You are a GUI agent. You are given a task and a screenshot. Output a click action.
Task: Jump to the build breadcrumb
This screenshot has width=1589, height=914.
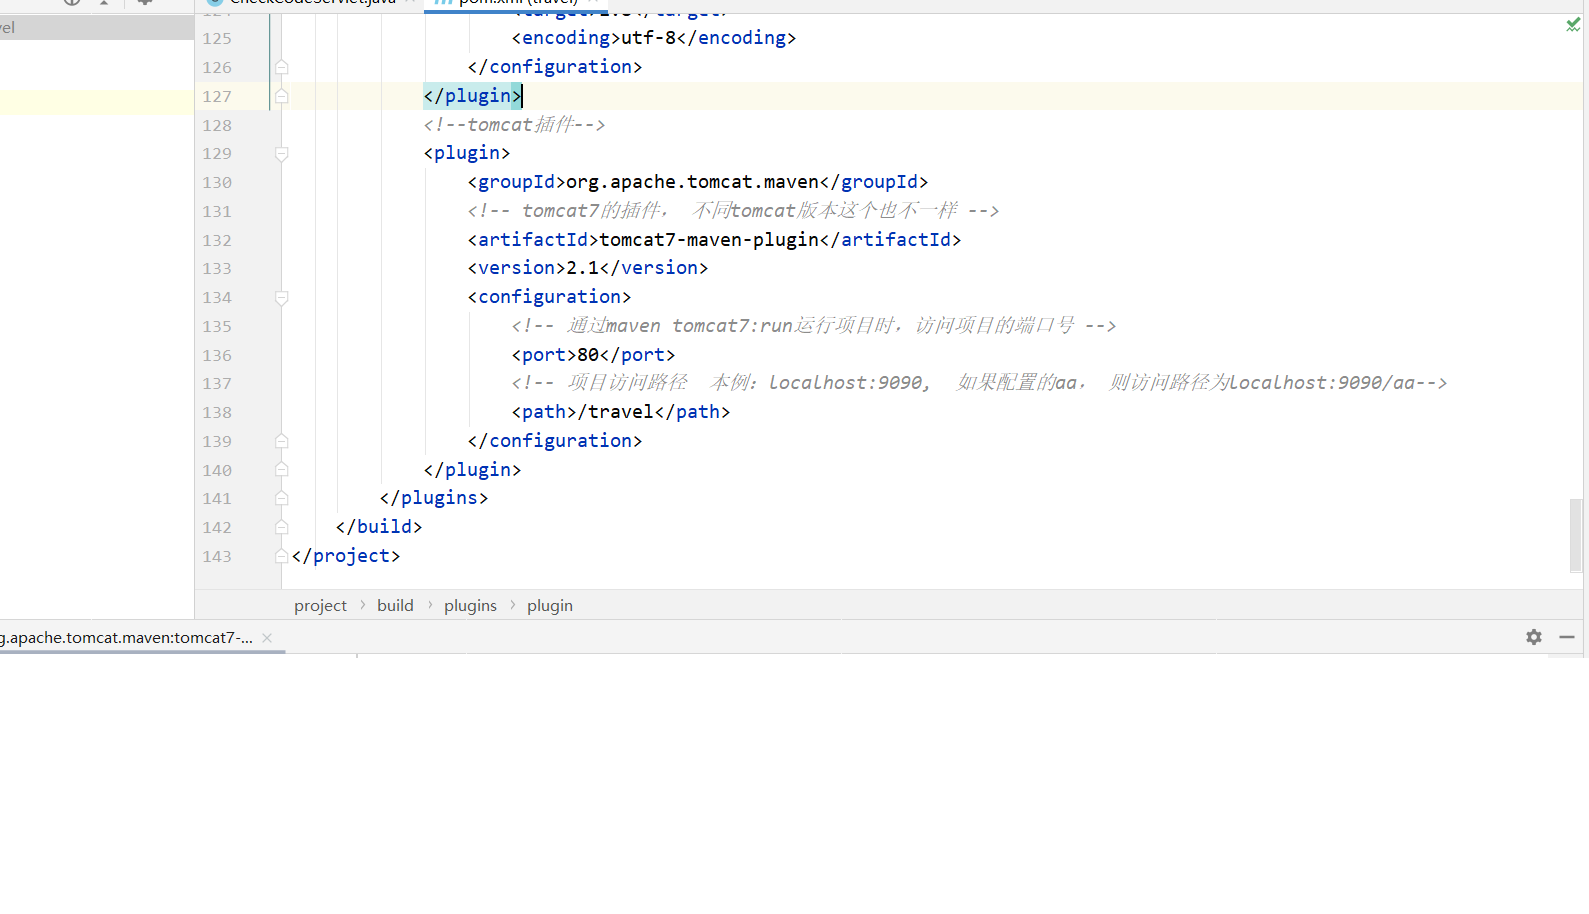395,606
